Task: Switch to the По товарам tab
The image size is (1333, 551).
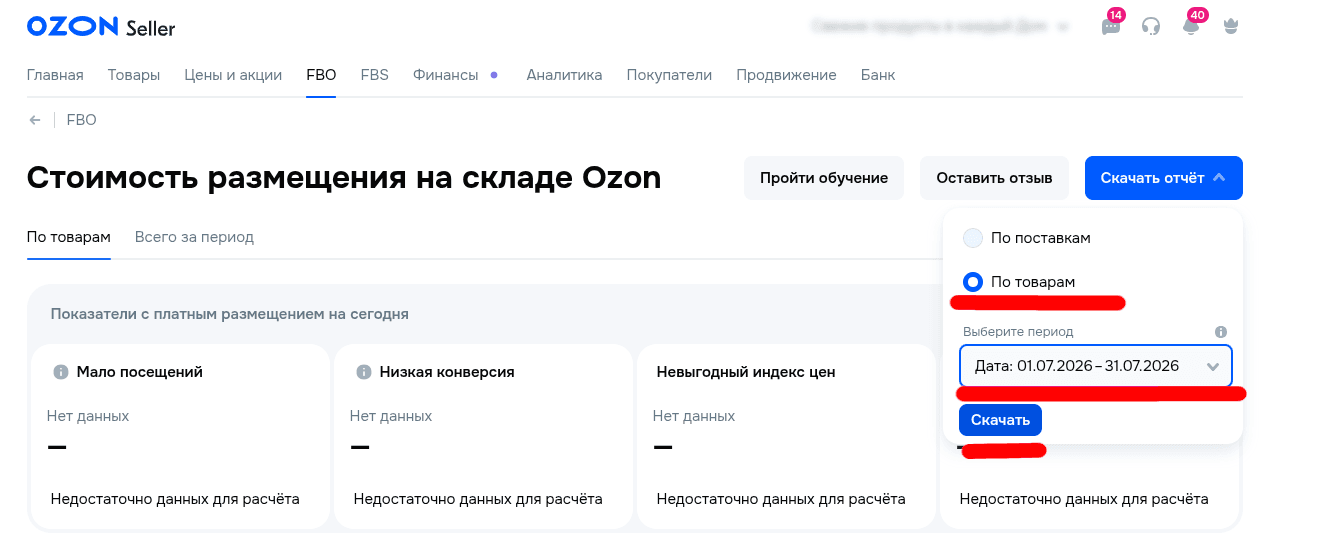Action: pyautogui.click(x=69, y=237)
